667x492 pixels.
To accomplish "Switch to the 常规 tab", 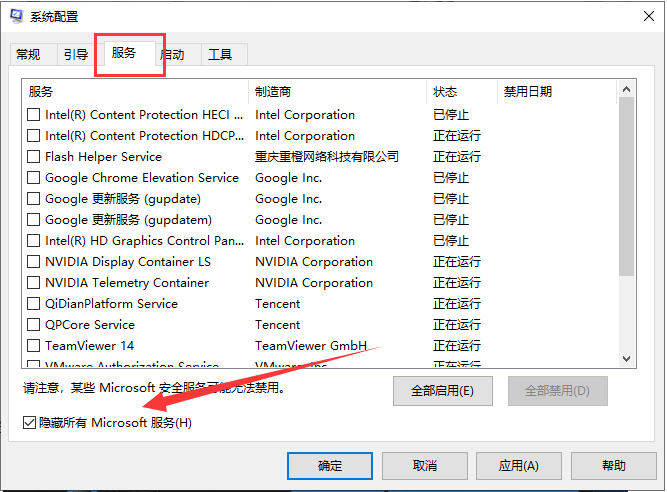I will 28,55.
